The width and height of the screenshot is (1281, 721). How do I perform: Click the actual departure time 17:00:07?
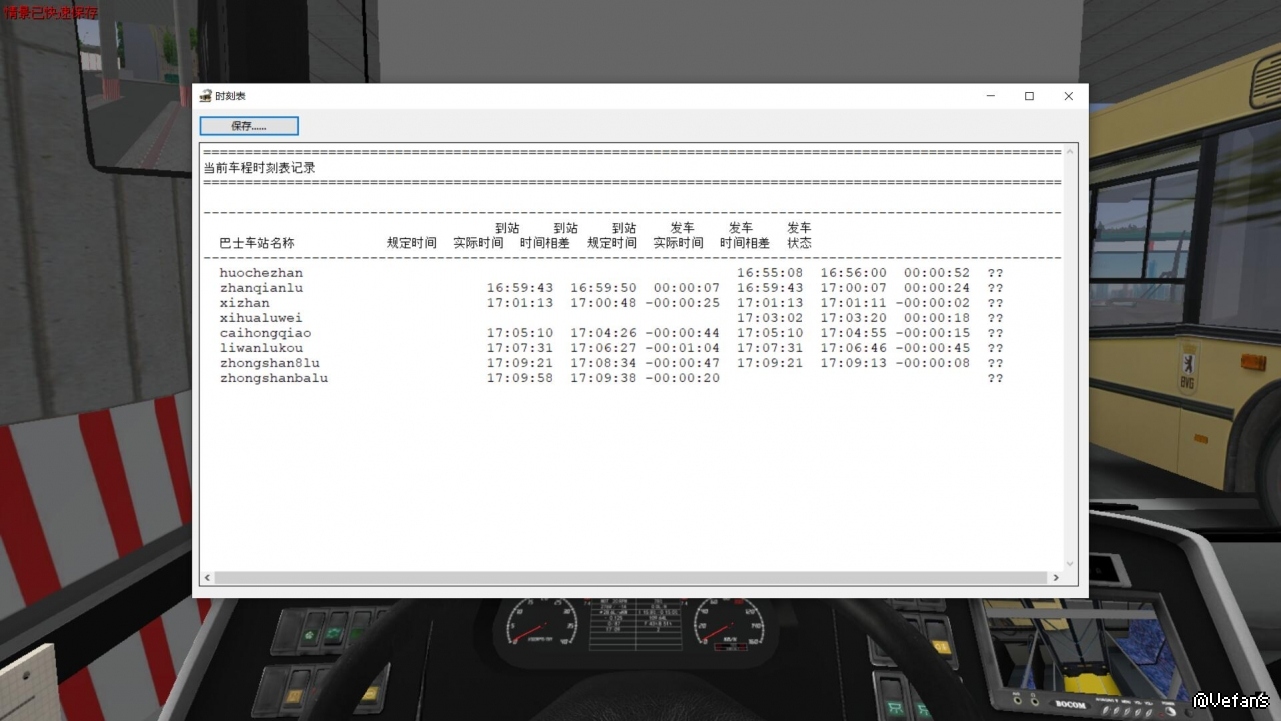click(854, 288)
